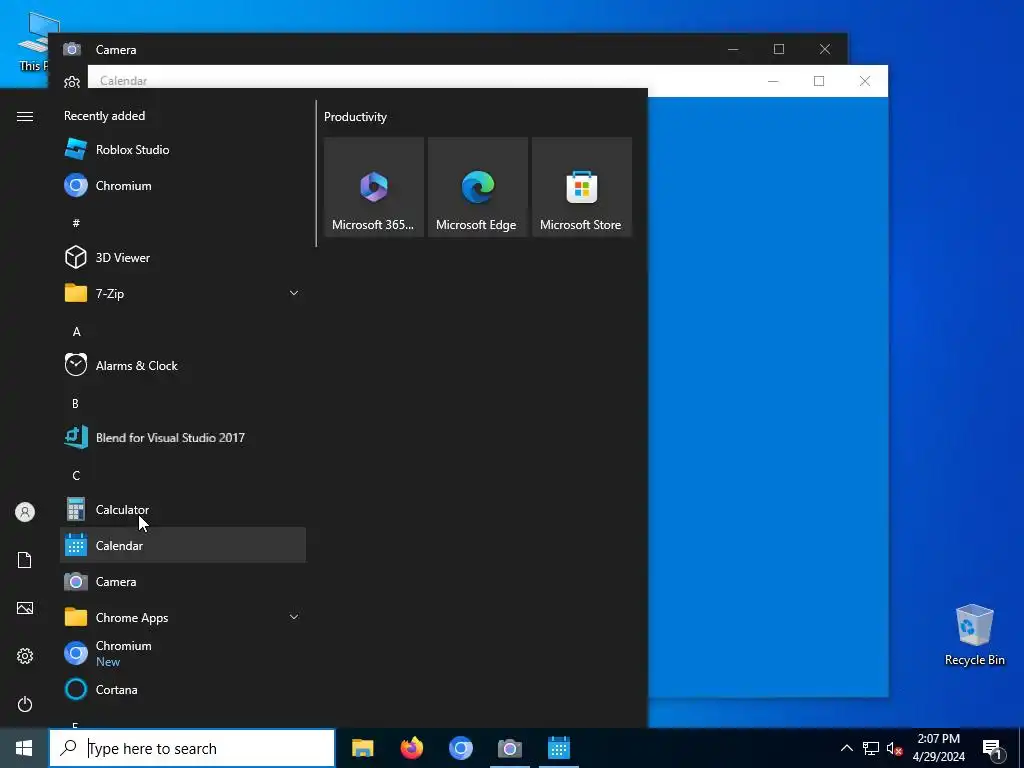Launch Chromium under Recently added
This screenshot has width=1024, height=768.
pyautogui.click(x=183, y=185)
